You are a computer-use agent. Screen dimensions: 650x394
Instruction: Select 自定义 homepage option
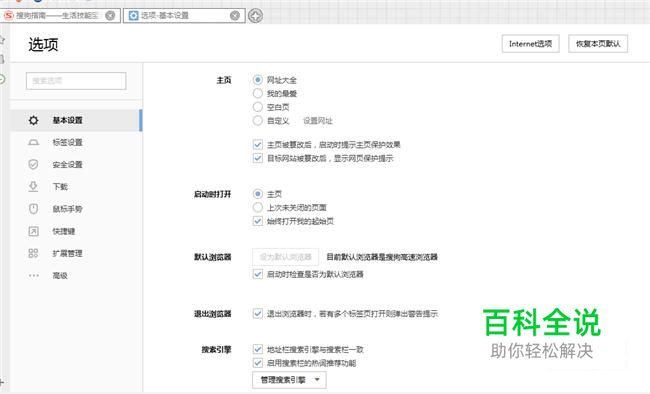coord(258,121)
